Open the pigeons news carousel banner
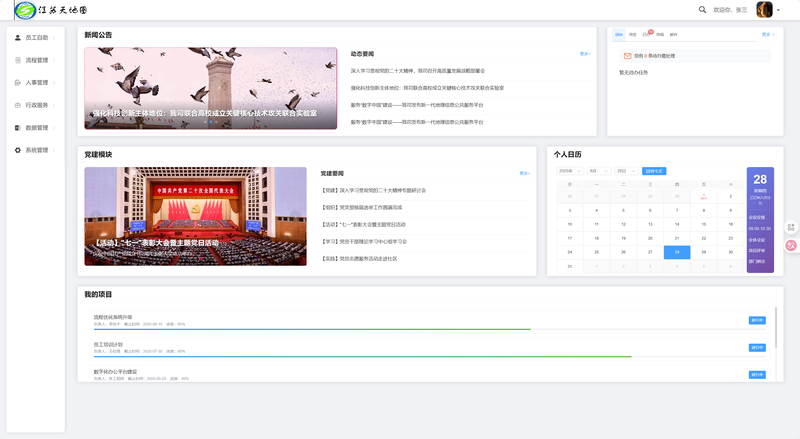The height and width of the screenshot is (439, 800). (211, 88)
